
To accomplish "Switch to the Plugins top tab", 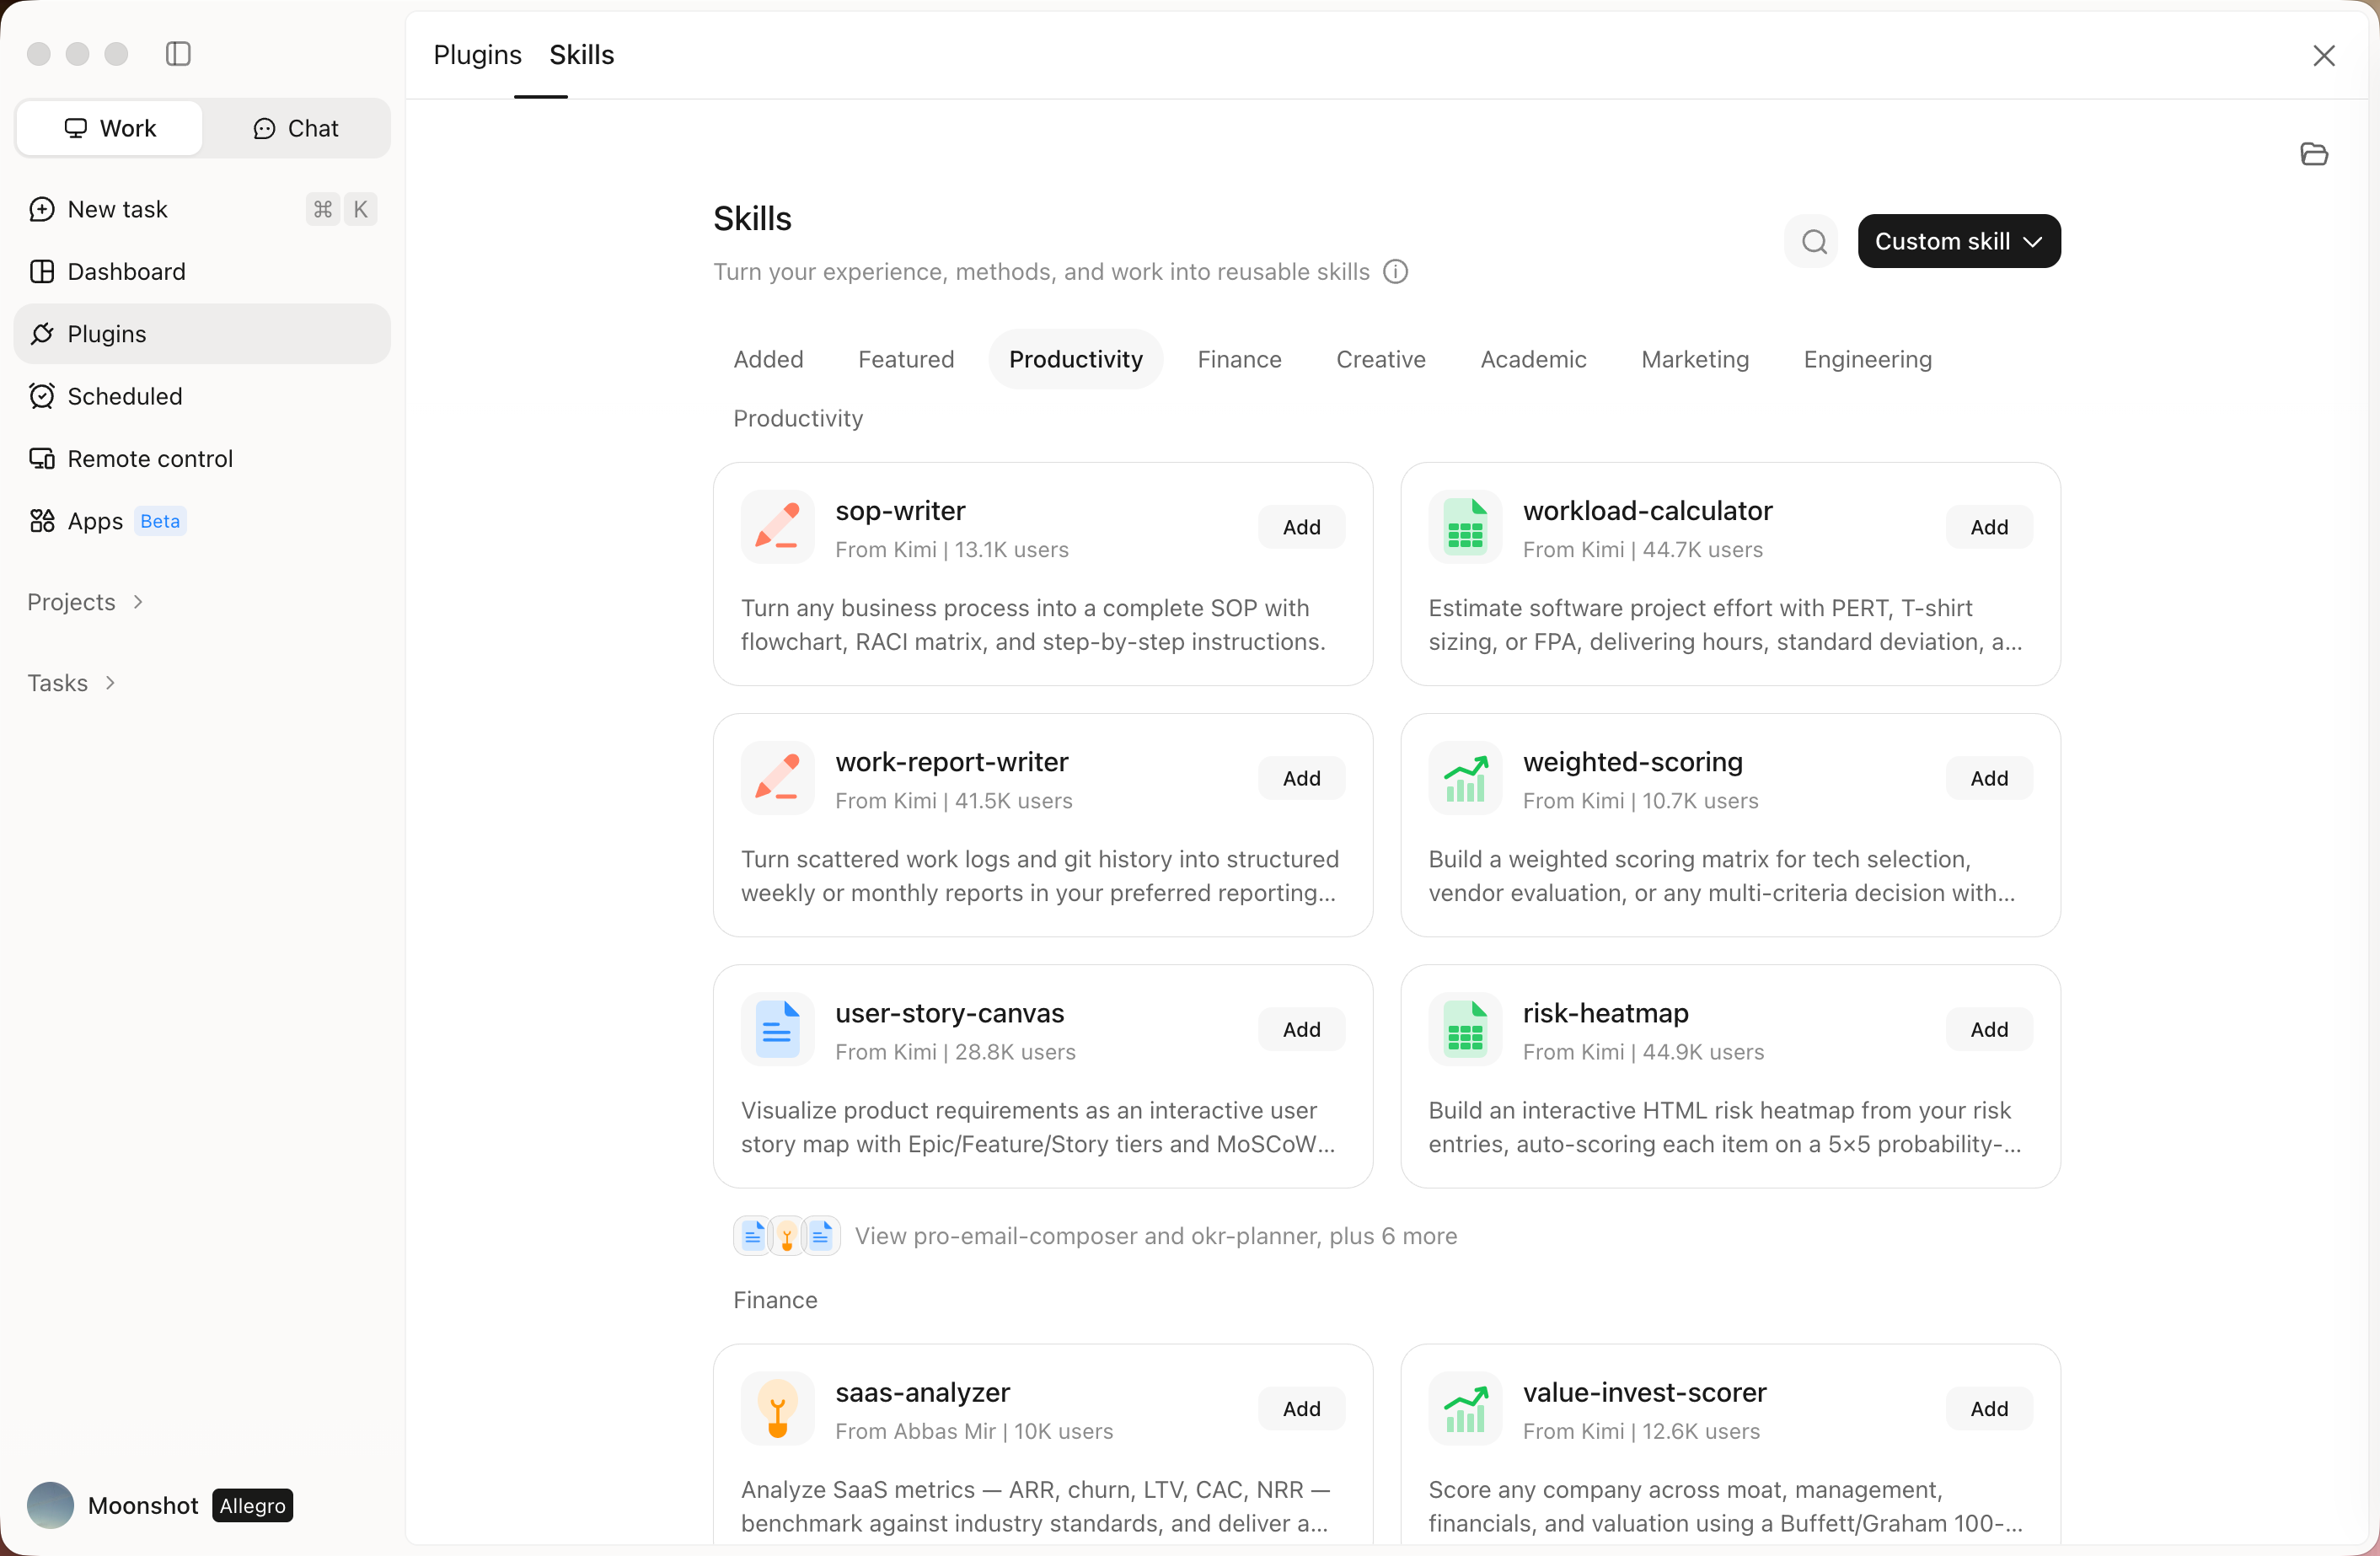I will (x=477, y=54).
